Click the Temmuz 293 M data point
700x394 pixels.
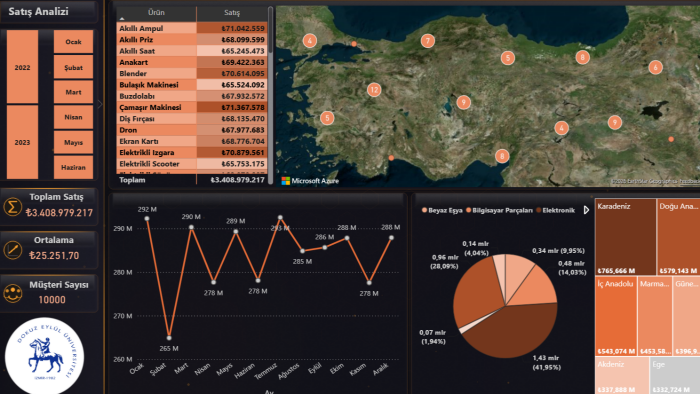click(x=280, y=218)
